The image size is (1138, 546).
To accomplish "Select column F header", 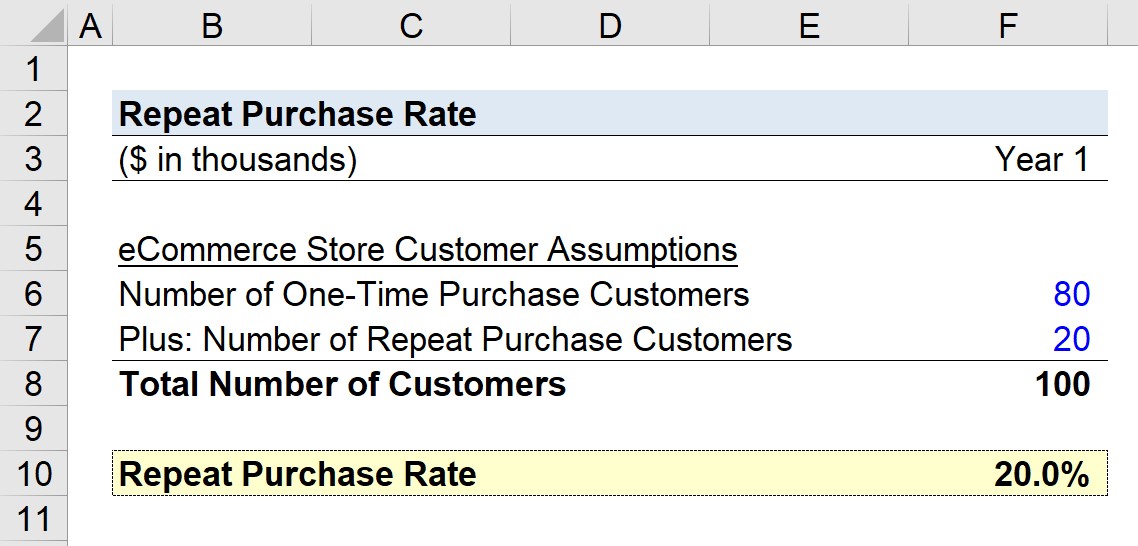I will (x=1008, y=23).
